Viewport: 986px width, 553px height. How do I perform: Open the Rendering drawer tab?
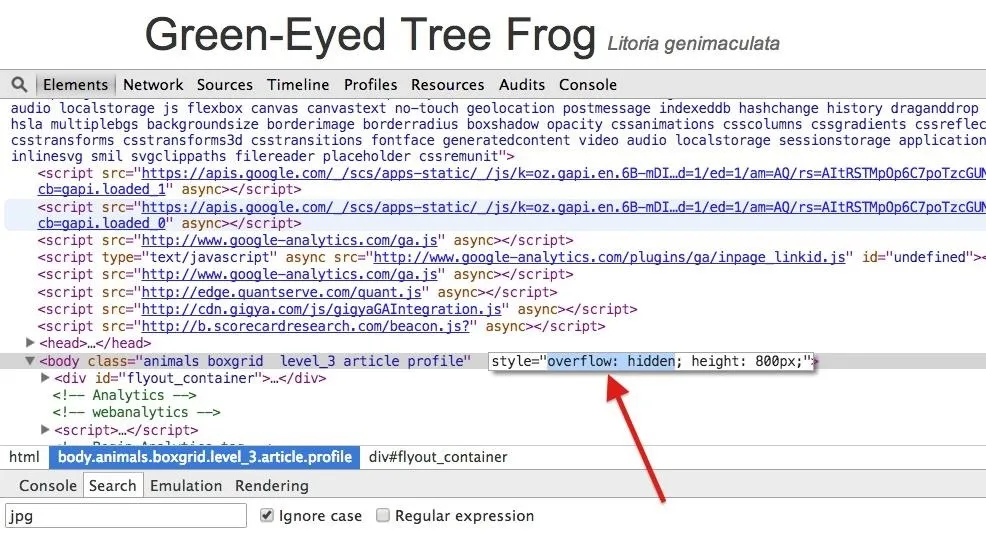(272, 486)
